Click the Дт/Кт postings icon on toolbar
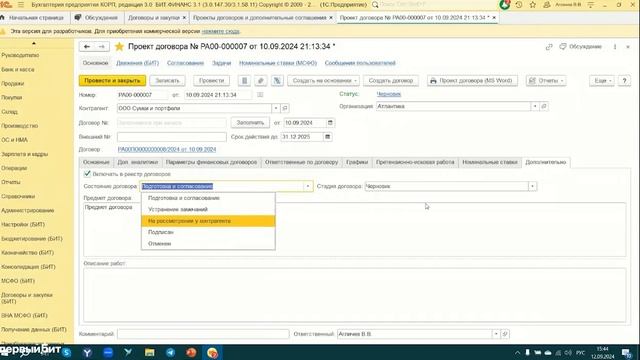This screenshot has height=360, width=640. 277,80
